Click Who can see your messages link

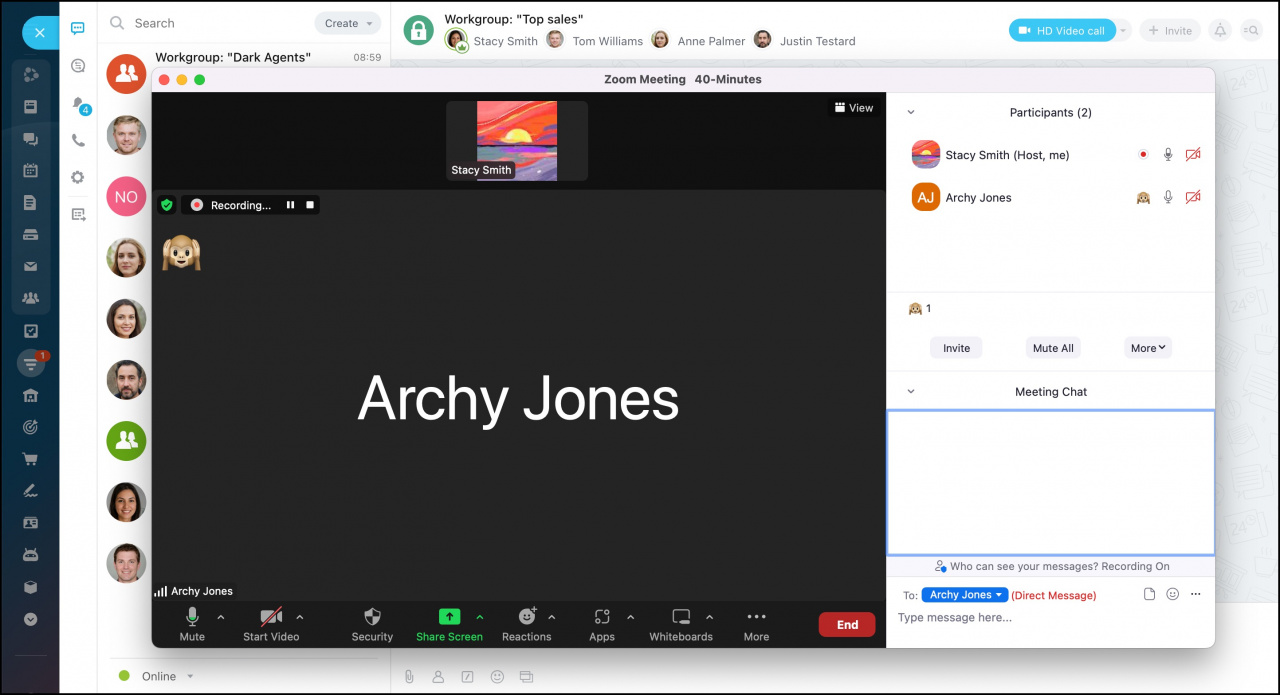coord(1051,566)
